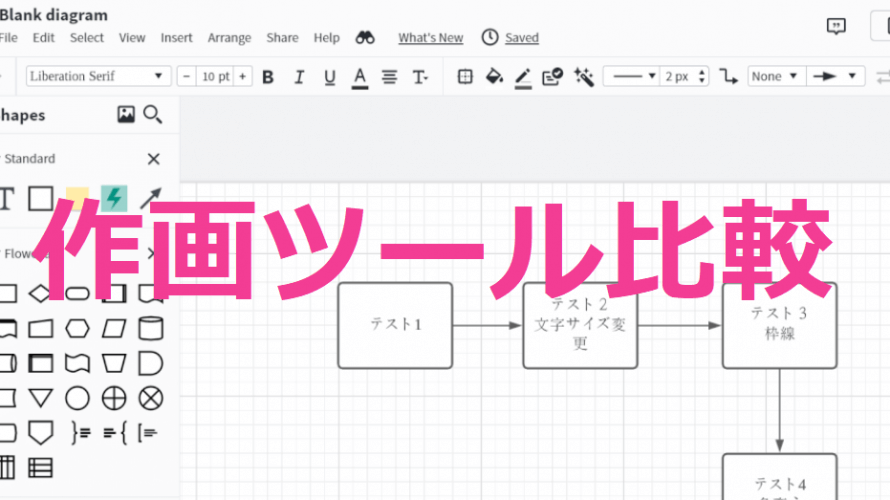Screen dimensions: 890x500
Task: Search shapes with magnifier icon
Action: click(153, 114)
